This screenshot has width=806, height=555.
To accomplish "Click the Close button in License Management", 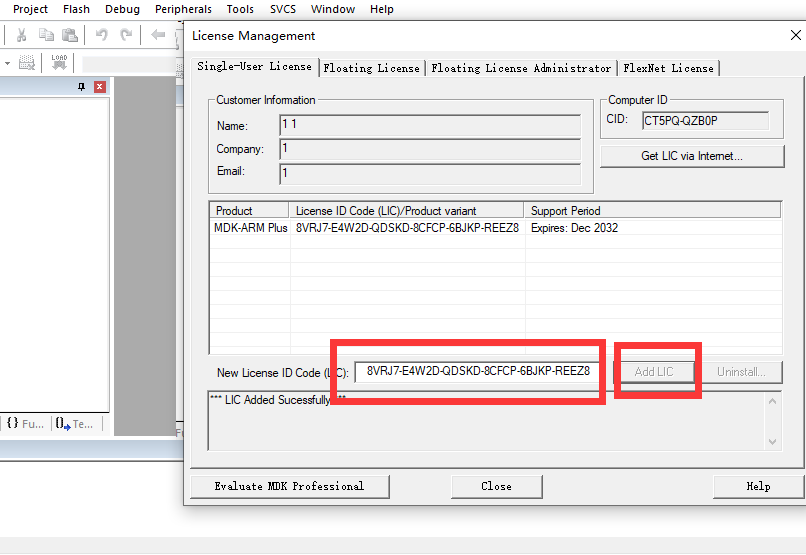I will (x=497, y=486).
